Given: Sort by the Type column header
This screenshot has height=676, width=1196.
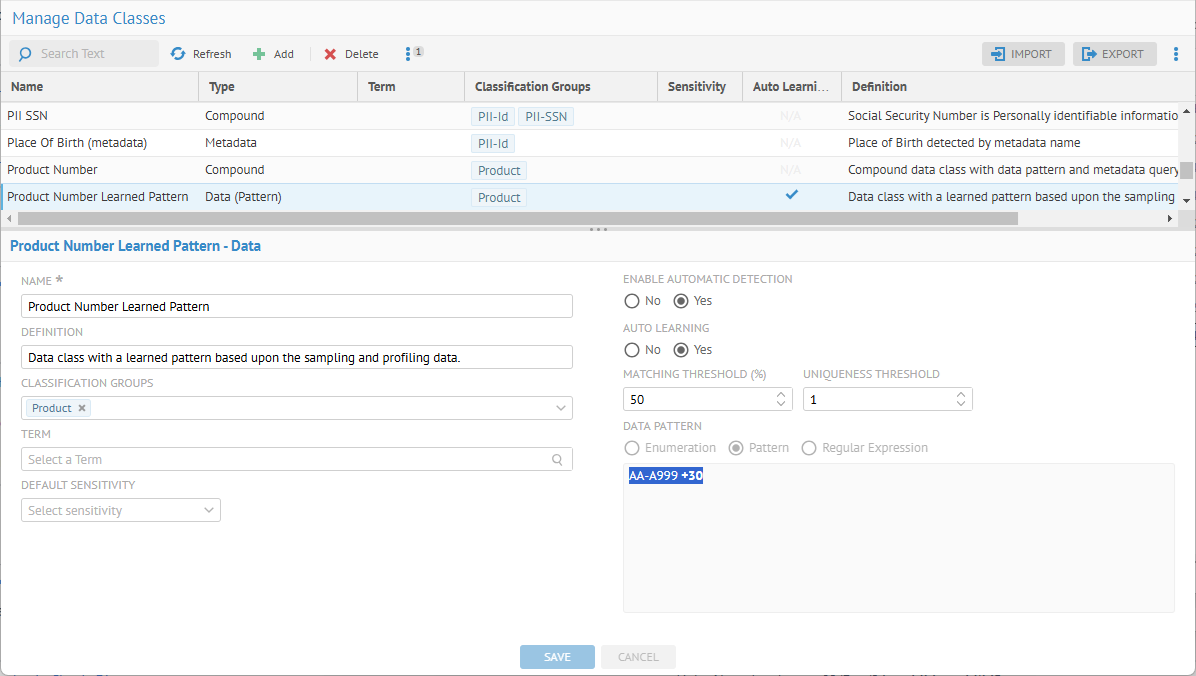Looking at the screenshot, I should pos(222,87).
